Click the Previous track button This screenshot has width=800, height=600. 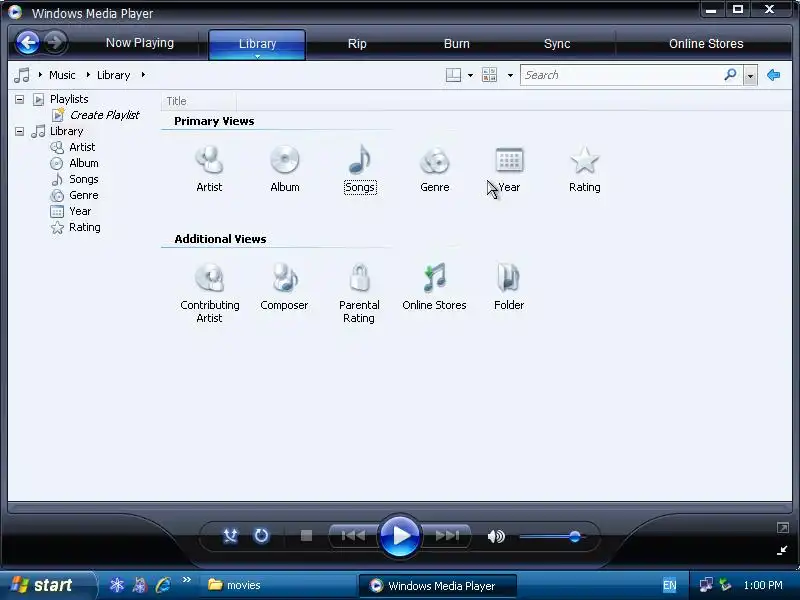(x=353, y=536)
